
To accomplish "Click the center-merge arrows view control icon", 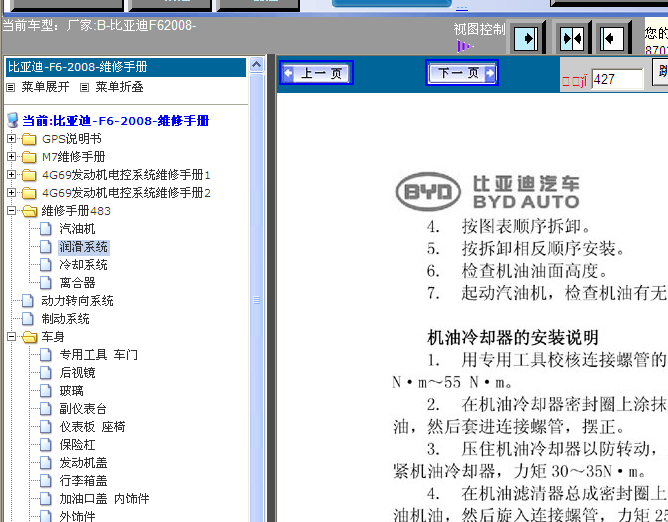I will point(572,39).
